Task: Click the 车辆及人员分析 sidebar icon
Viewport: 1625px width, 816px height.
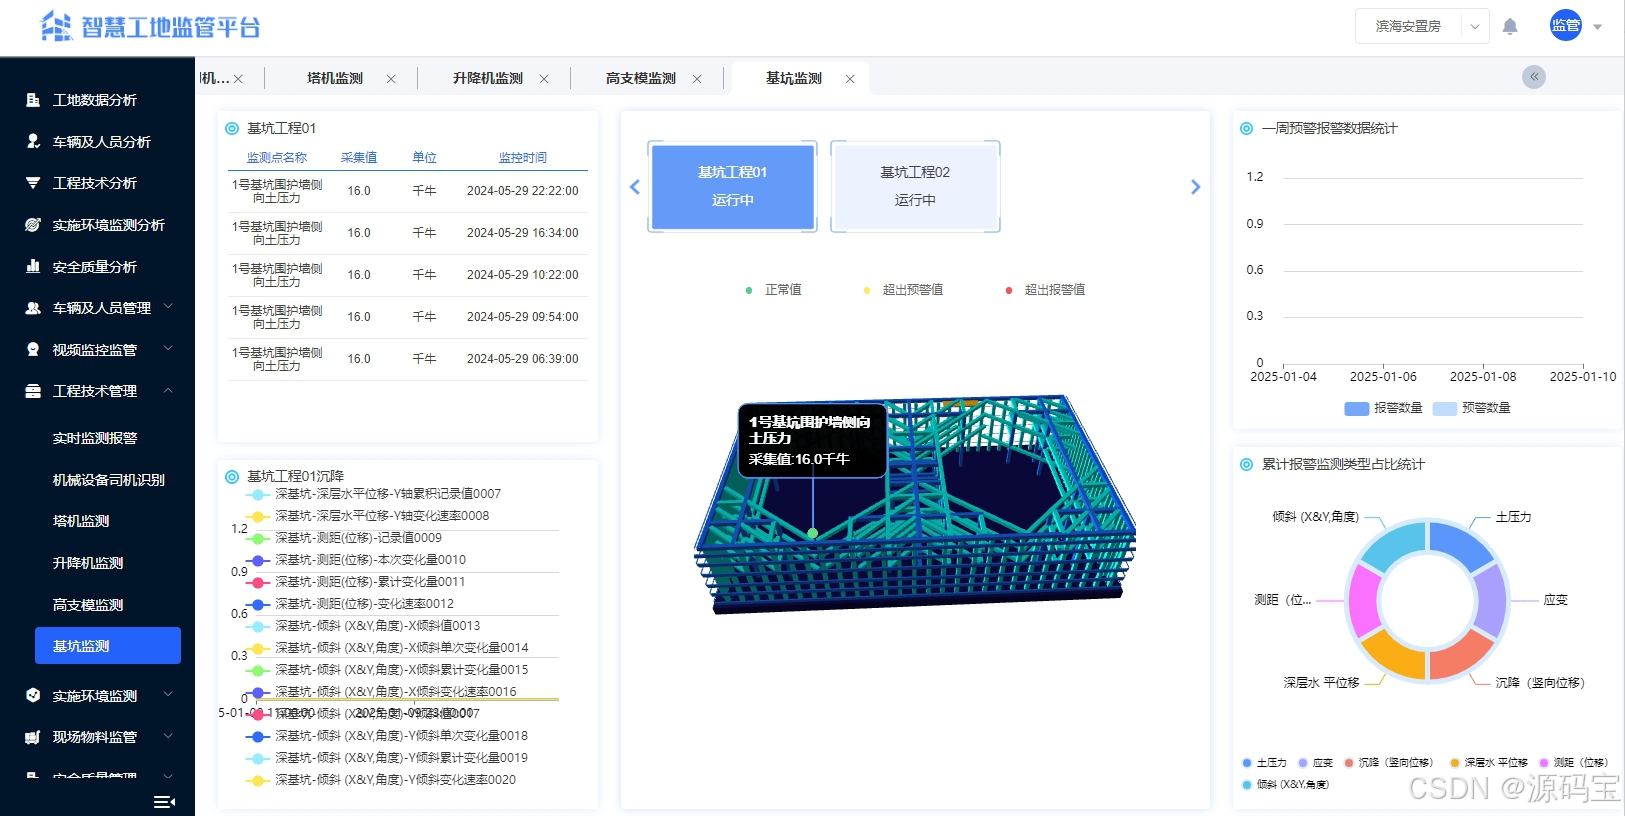Action: 33,142
